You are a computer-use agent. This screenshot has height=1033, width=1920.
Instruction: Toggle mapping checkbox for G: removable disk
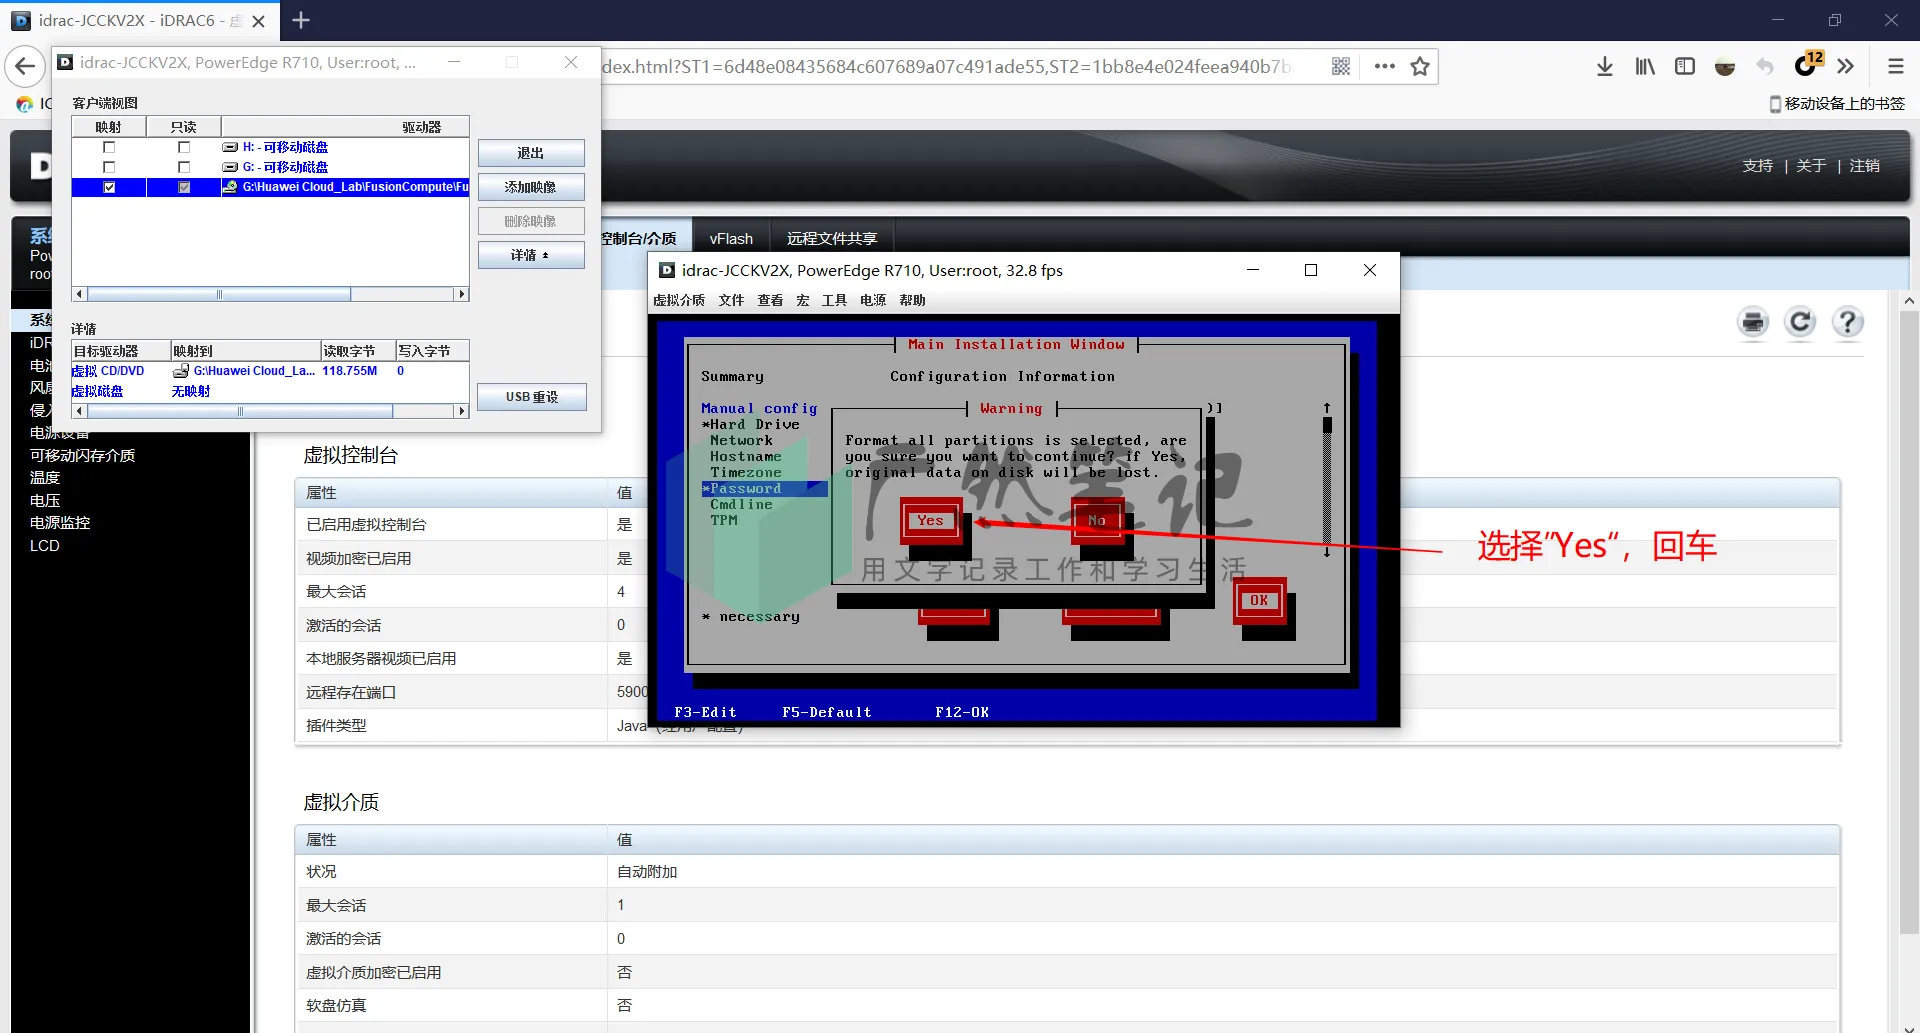[109, 167]
